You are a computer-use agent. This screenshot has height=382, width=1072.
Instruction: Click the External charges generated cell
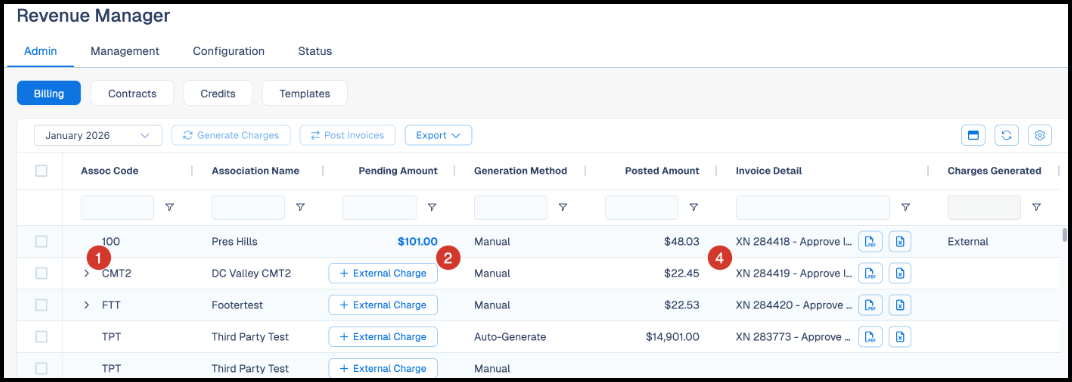coord(968,241)
